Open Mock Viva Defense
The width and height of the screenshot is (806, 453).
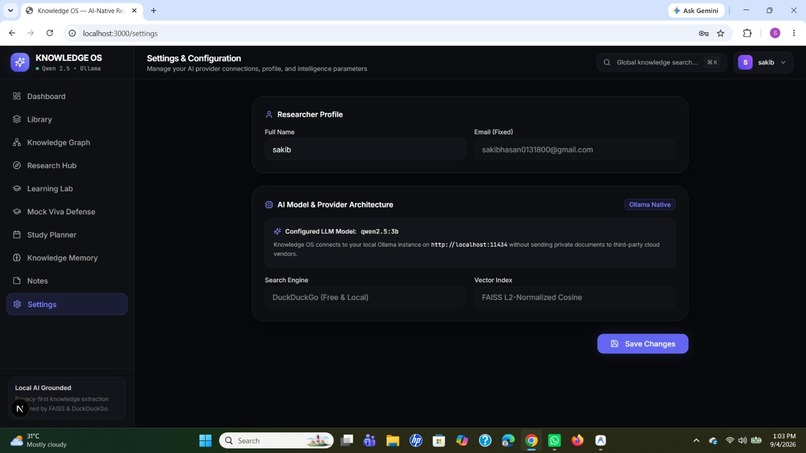click(x=67, y=212)
